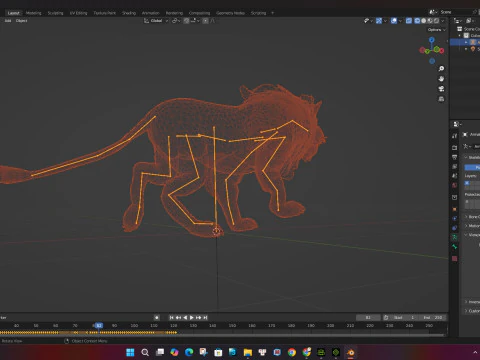Screen dimensions: 480x360
Task: Click the red X axis on navigation gizmo
Action: click(x=442, y=51)
